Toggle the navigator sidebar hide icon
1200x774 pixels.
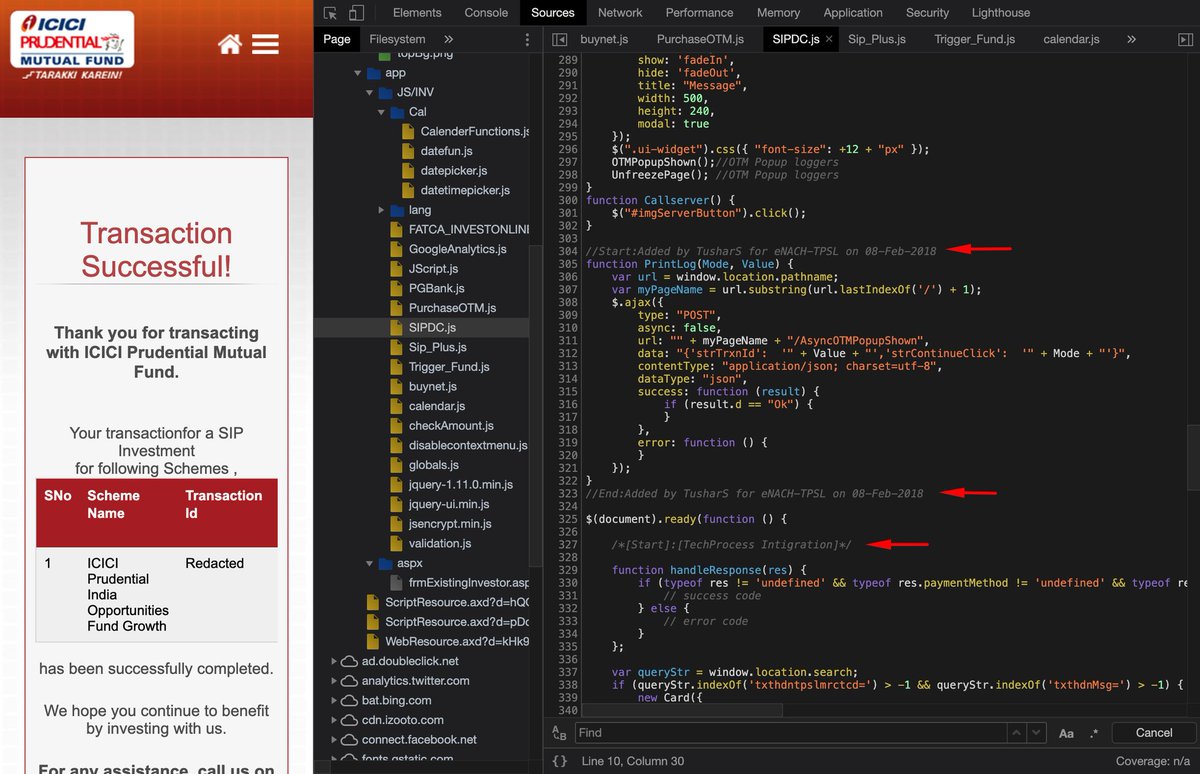click(560, 39)
